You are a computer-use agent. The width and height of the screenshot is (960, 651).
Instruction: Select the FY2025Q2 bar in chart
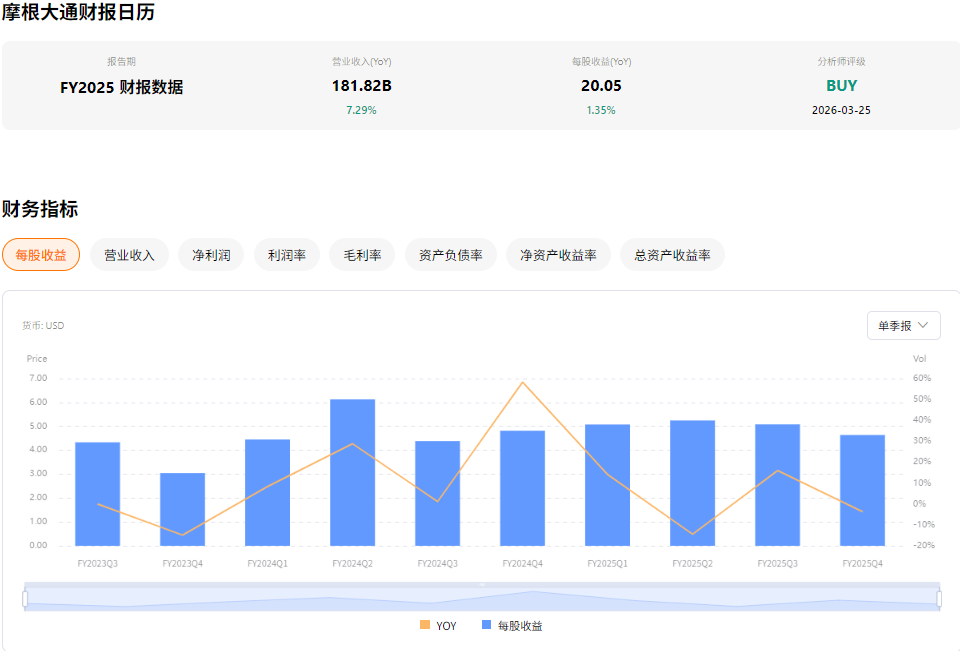(692, 483)
